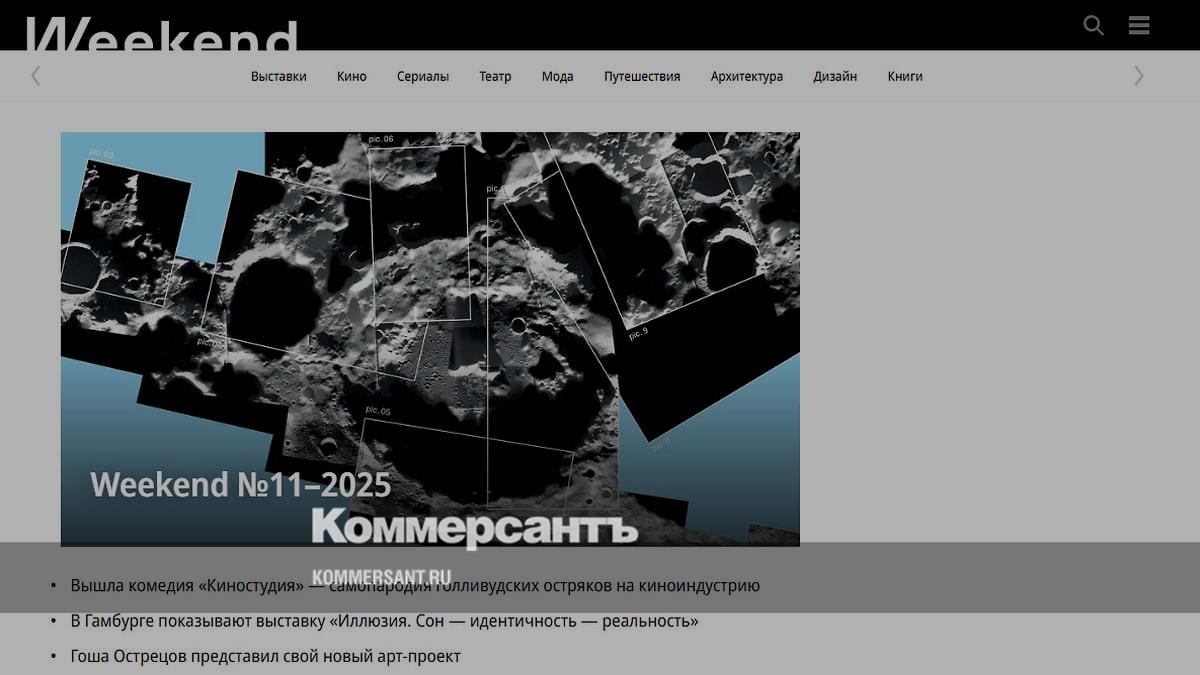This screenshot has width=1200, height=675.
Task: Go to the Книги section
Action: [904, 76]
